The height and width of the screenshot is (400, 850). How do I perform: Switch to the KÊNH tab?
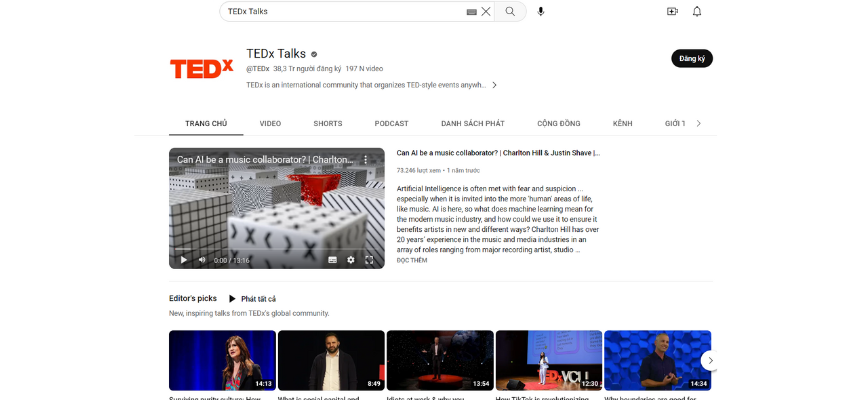[x=623, y=124]
